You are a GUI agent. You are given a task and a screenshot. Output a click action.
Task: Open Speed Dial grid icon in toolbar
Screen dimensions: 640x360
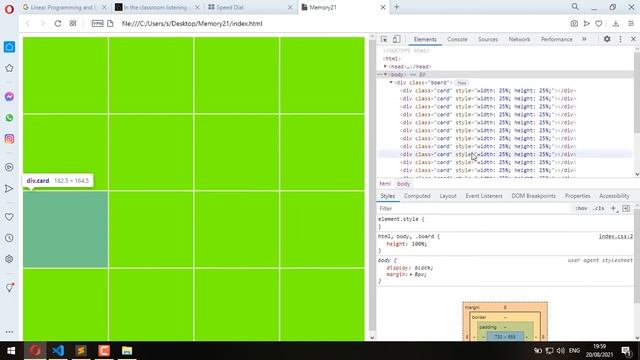coord(73,24)
